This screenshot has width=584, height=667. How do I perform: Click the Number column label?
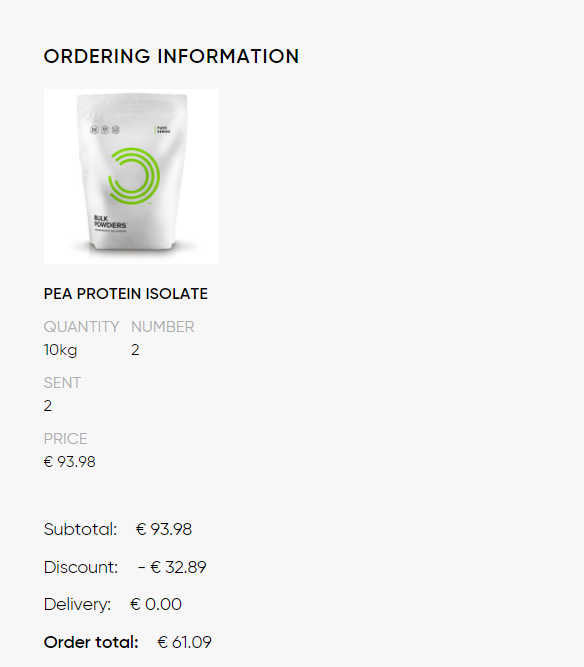coord(162,327)
